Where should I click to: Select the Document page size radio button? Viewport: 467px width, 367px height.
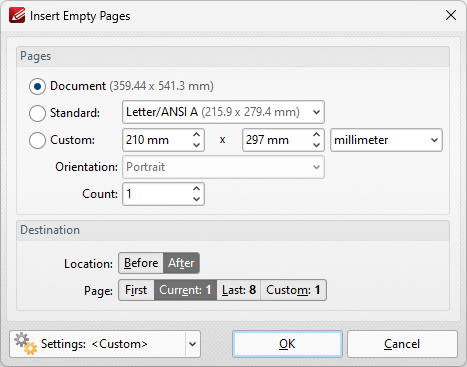point(37,86)
